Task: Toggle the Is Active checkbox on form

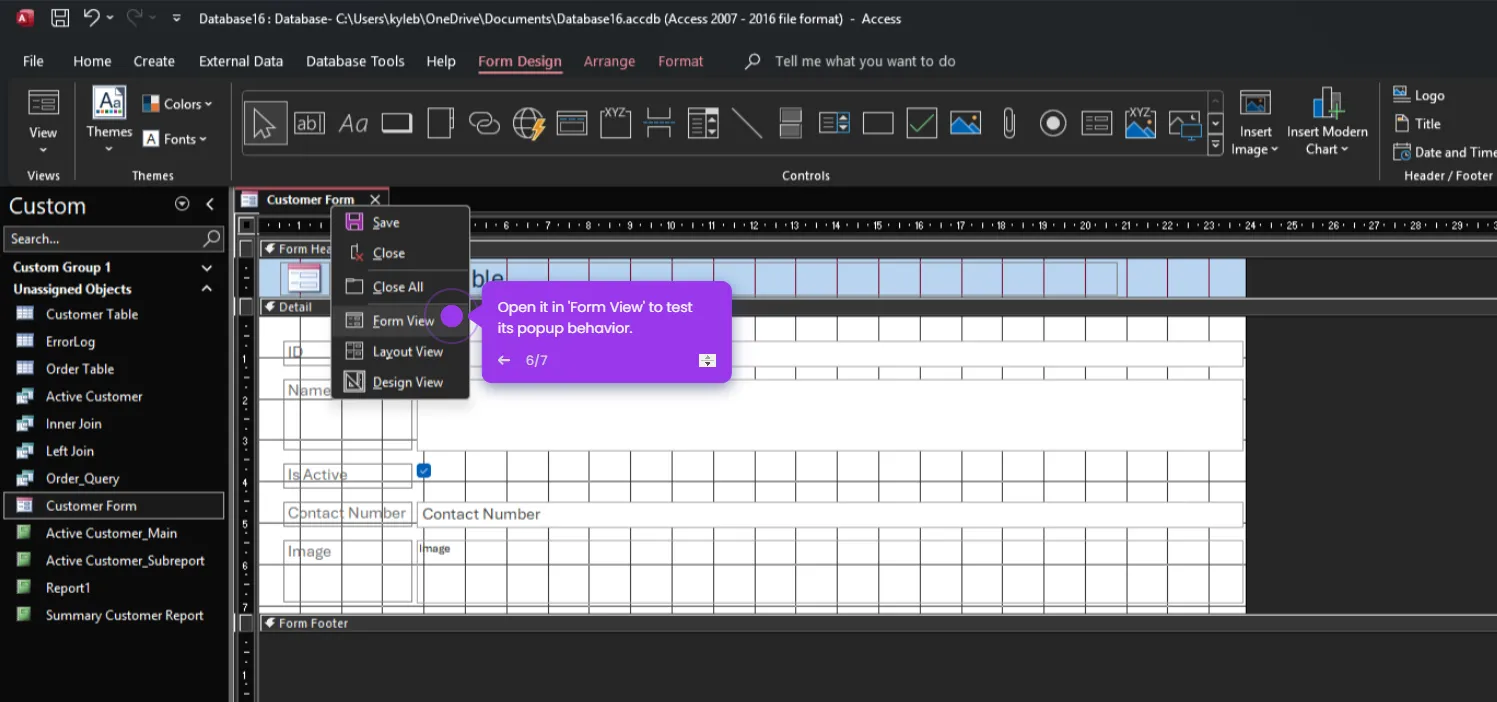Action: (424, 470)
